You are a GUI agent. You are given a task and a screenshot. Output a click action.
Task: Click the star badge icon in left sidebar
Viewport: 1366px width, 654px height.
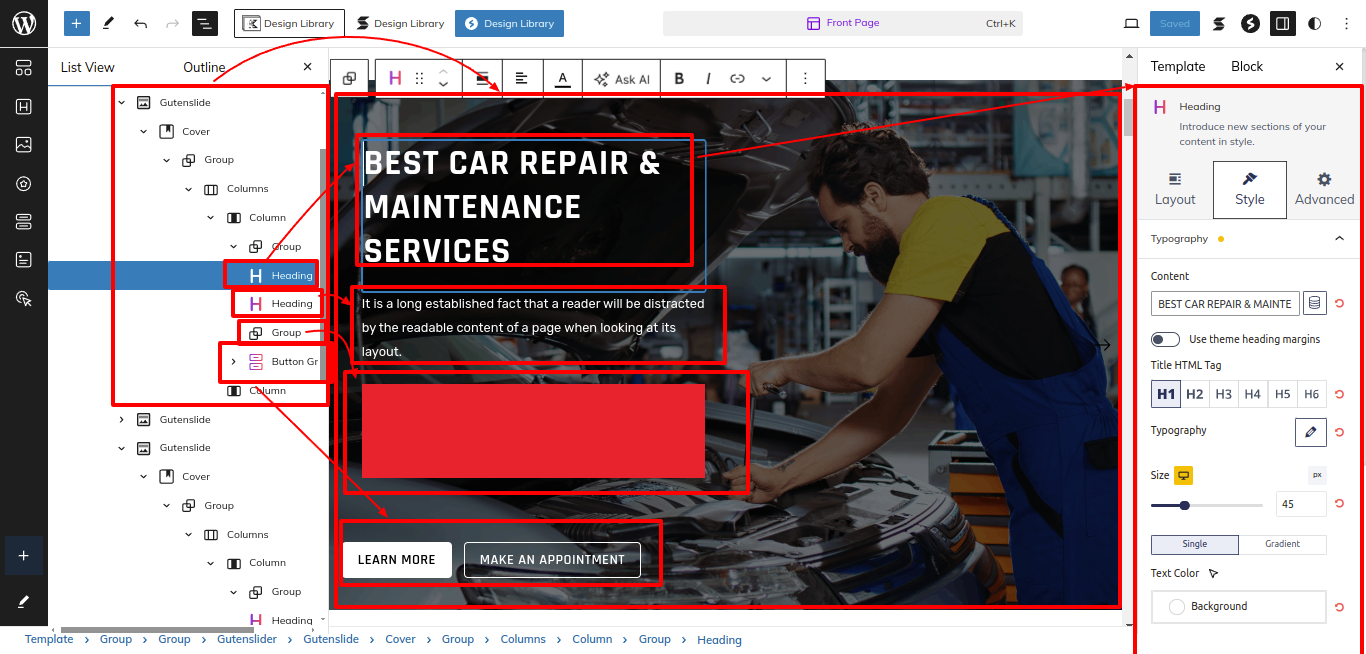[x=24, y=183]
